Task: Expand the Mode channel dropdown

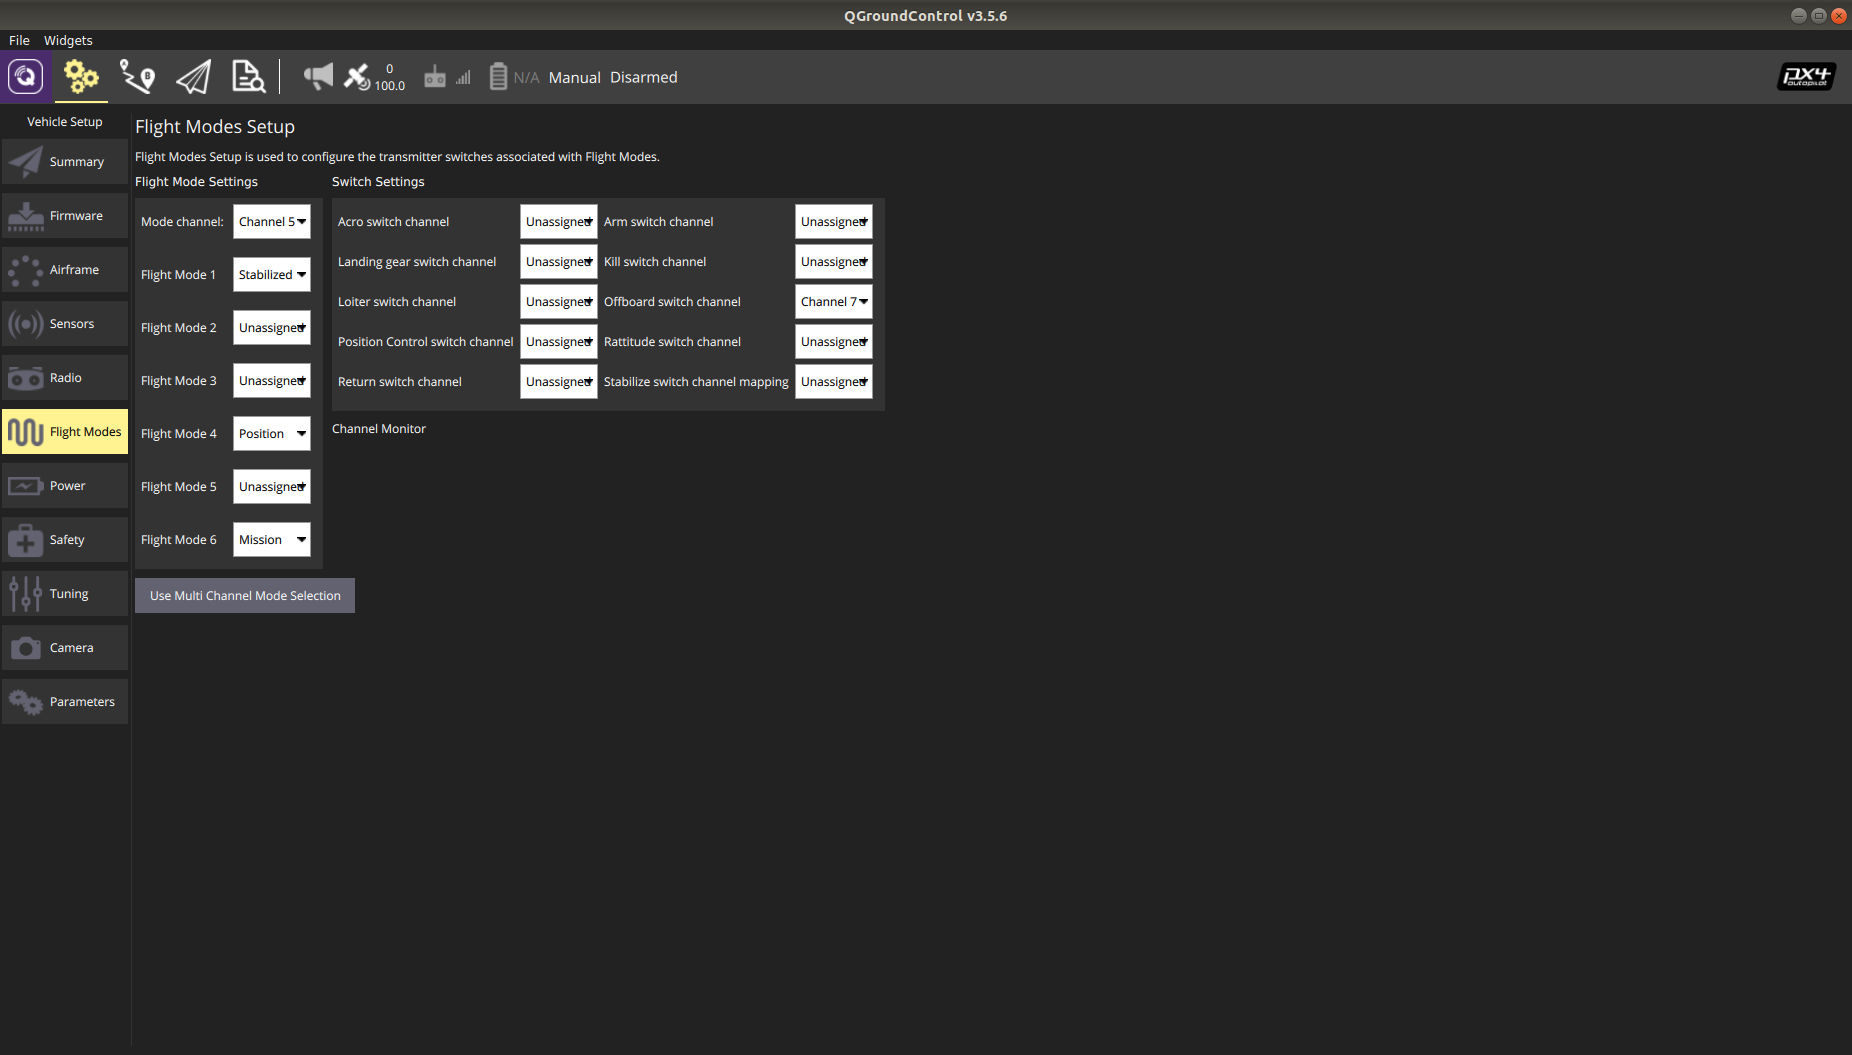Action: tap(272, 222)
